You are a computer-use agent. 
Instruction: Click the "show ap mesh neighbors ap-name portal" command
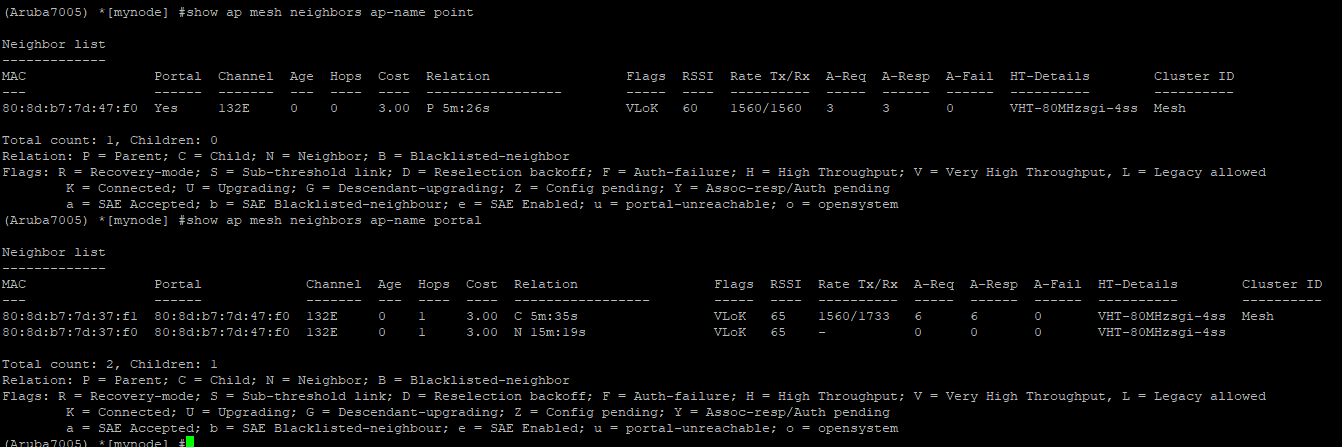(x=332, y=220)
